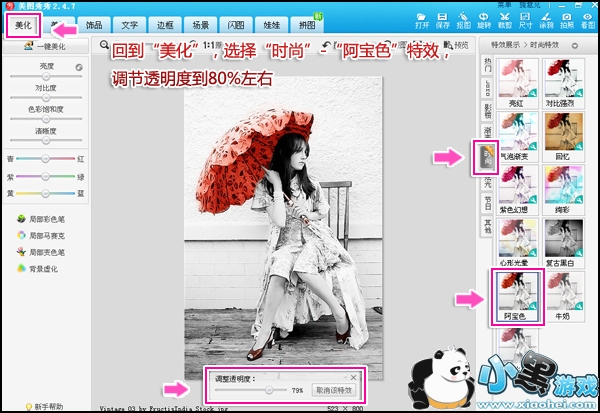Switch to the 美化 tab
This screenshot has height=413, width=600.
(23, 23)
